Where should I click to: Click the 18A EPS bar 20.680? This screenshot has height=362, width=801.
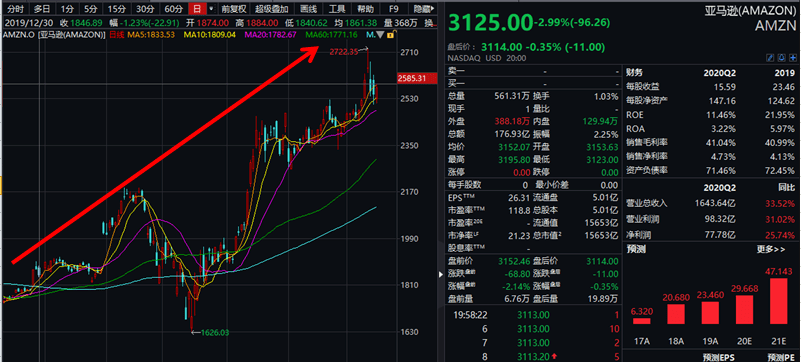[x=675, y=314]
